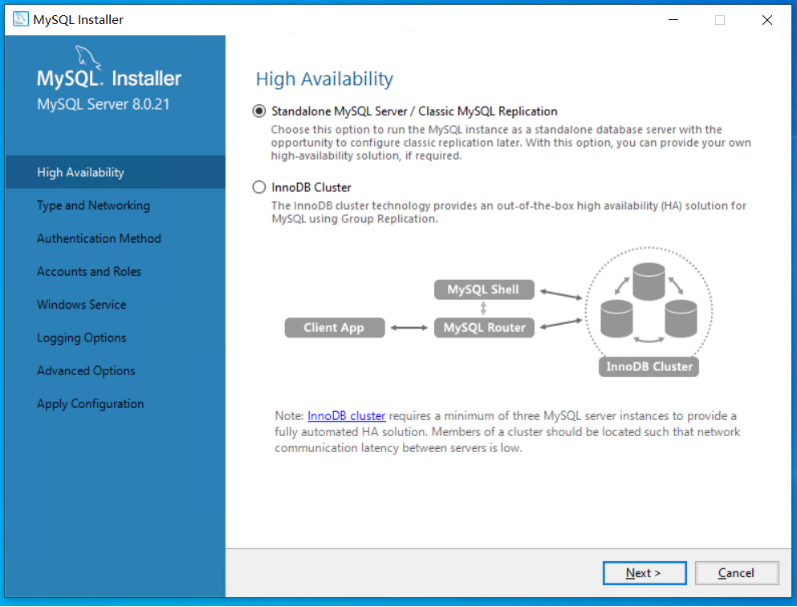Open Logging Options step
797x607 pixels.
pos(81,338)
